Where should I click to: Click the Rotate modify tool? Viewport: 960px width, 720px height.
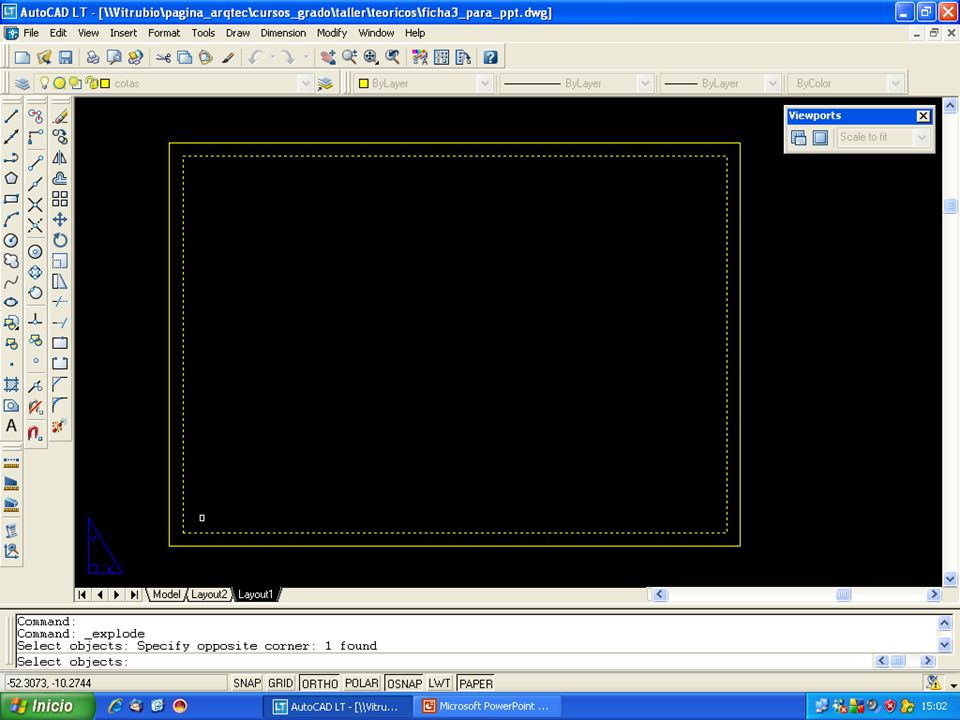(60, 241)
